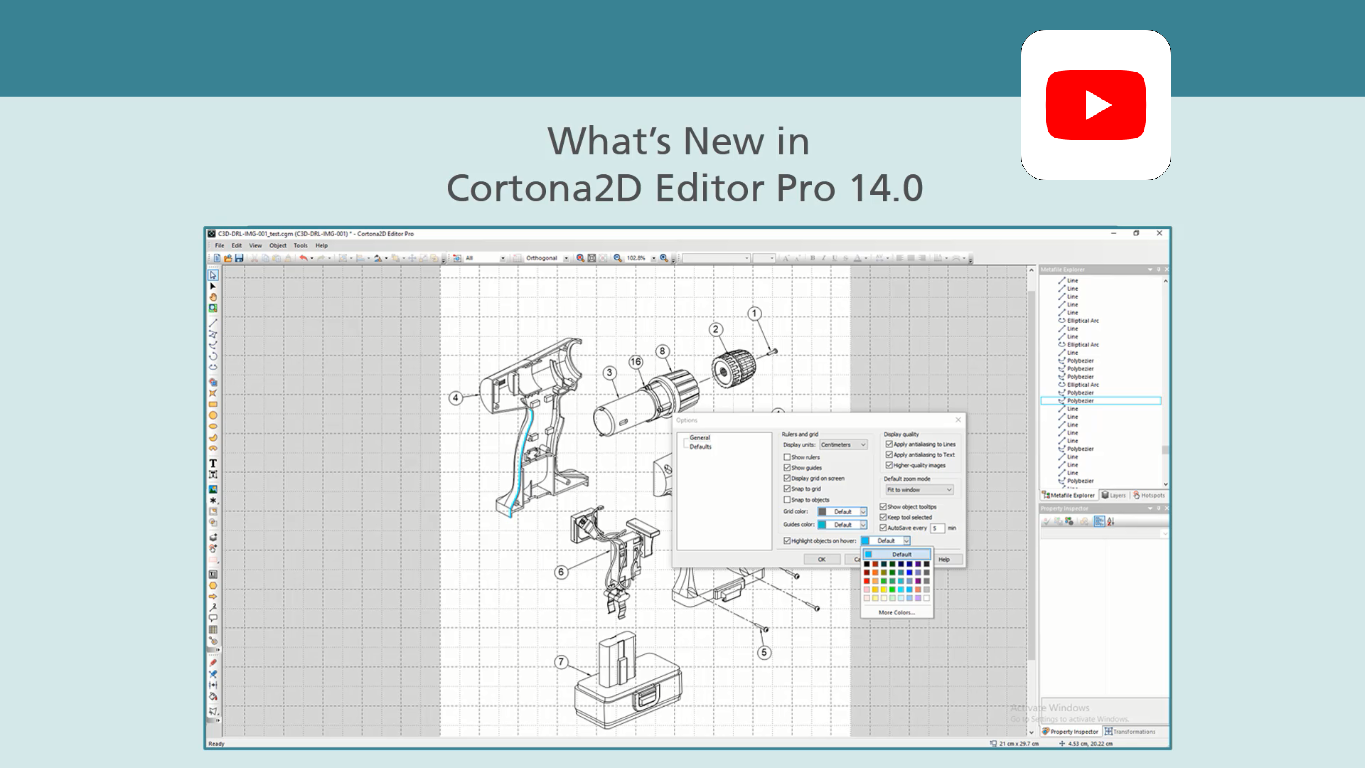The height and width of the screenshot is (768, 1365).
Task: Click the zoom out magnifier icon
Action: [x=618, y=258]
